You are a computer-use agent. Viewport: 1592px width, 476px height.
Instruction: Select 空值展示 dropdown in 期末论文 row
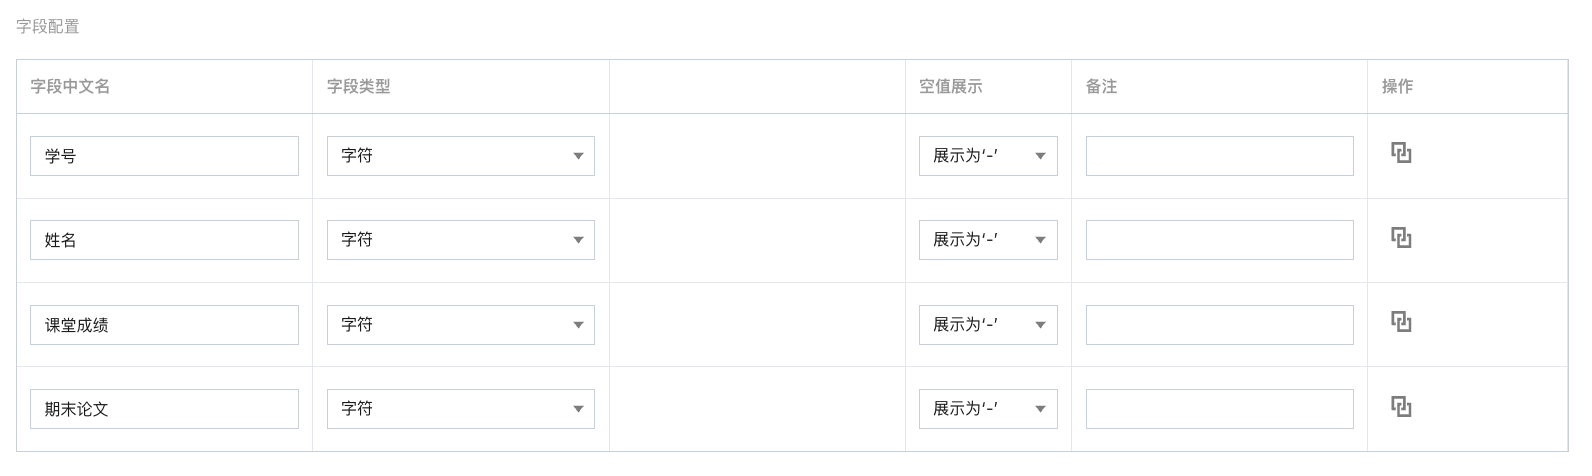click(988, 409)
